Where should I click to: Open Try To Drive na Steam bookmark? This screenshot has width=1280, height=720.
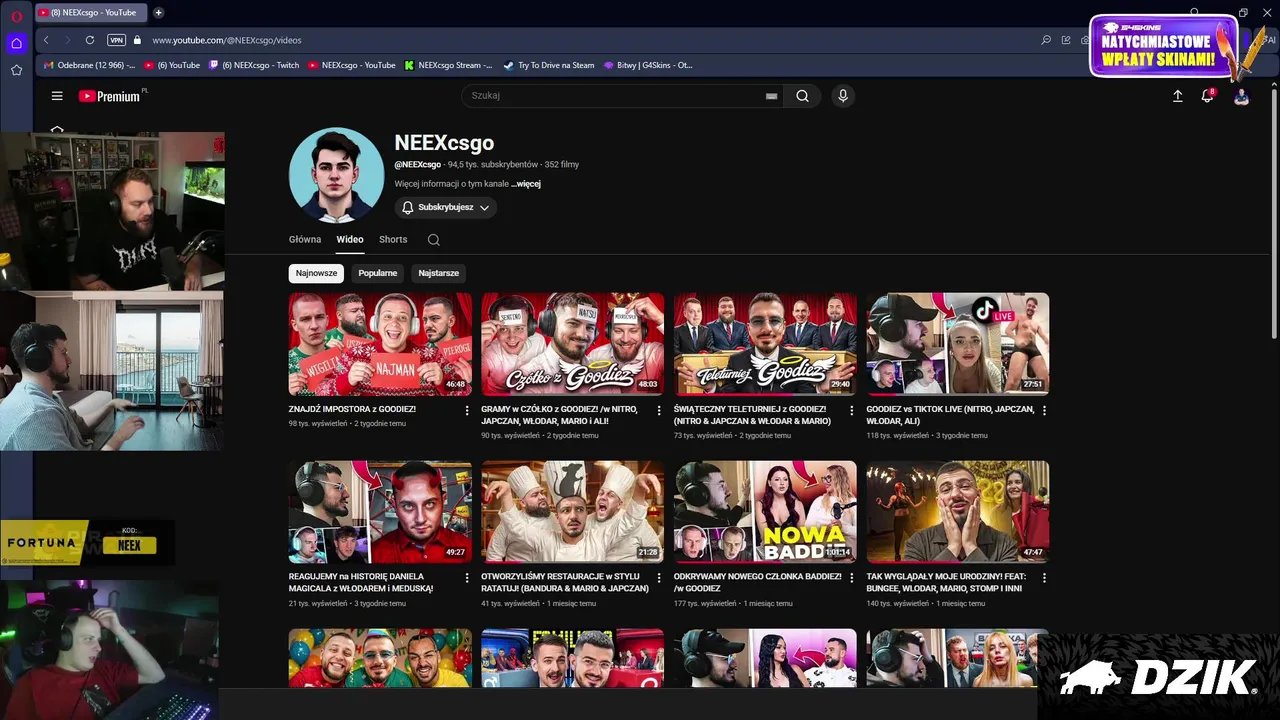point(549,65)
